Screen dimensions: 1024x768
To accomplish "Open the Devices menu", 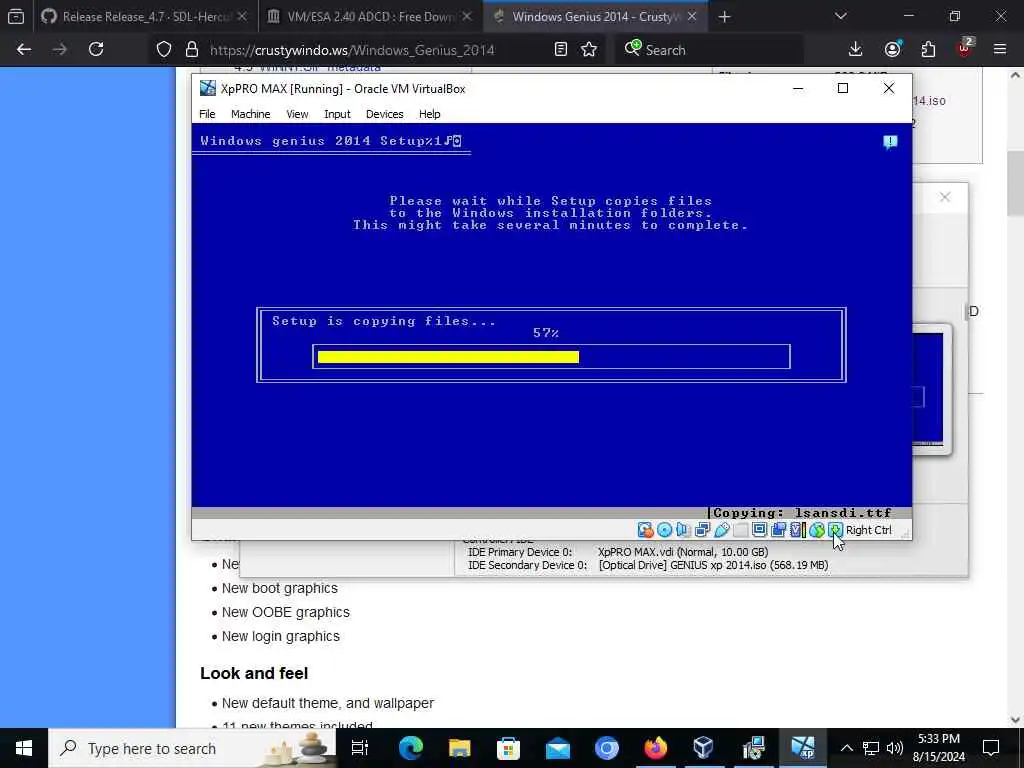I will [x=385, y=114].
